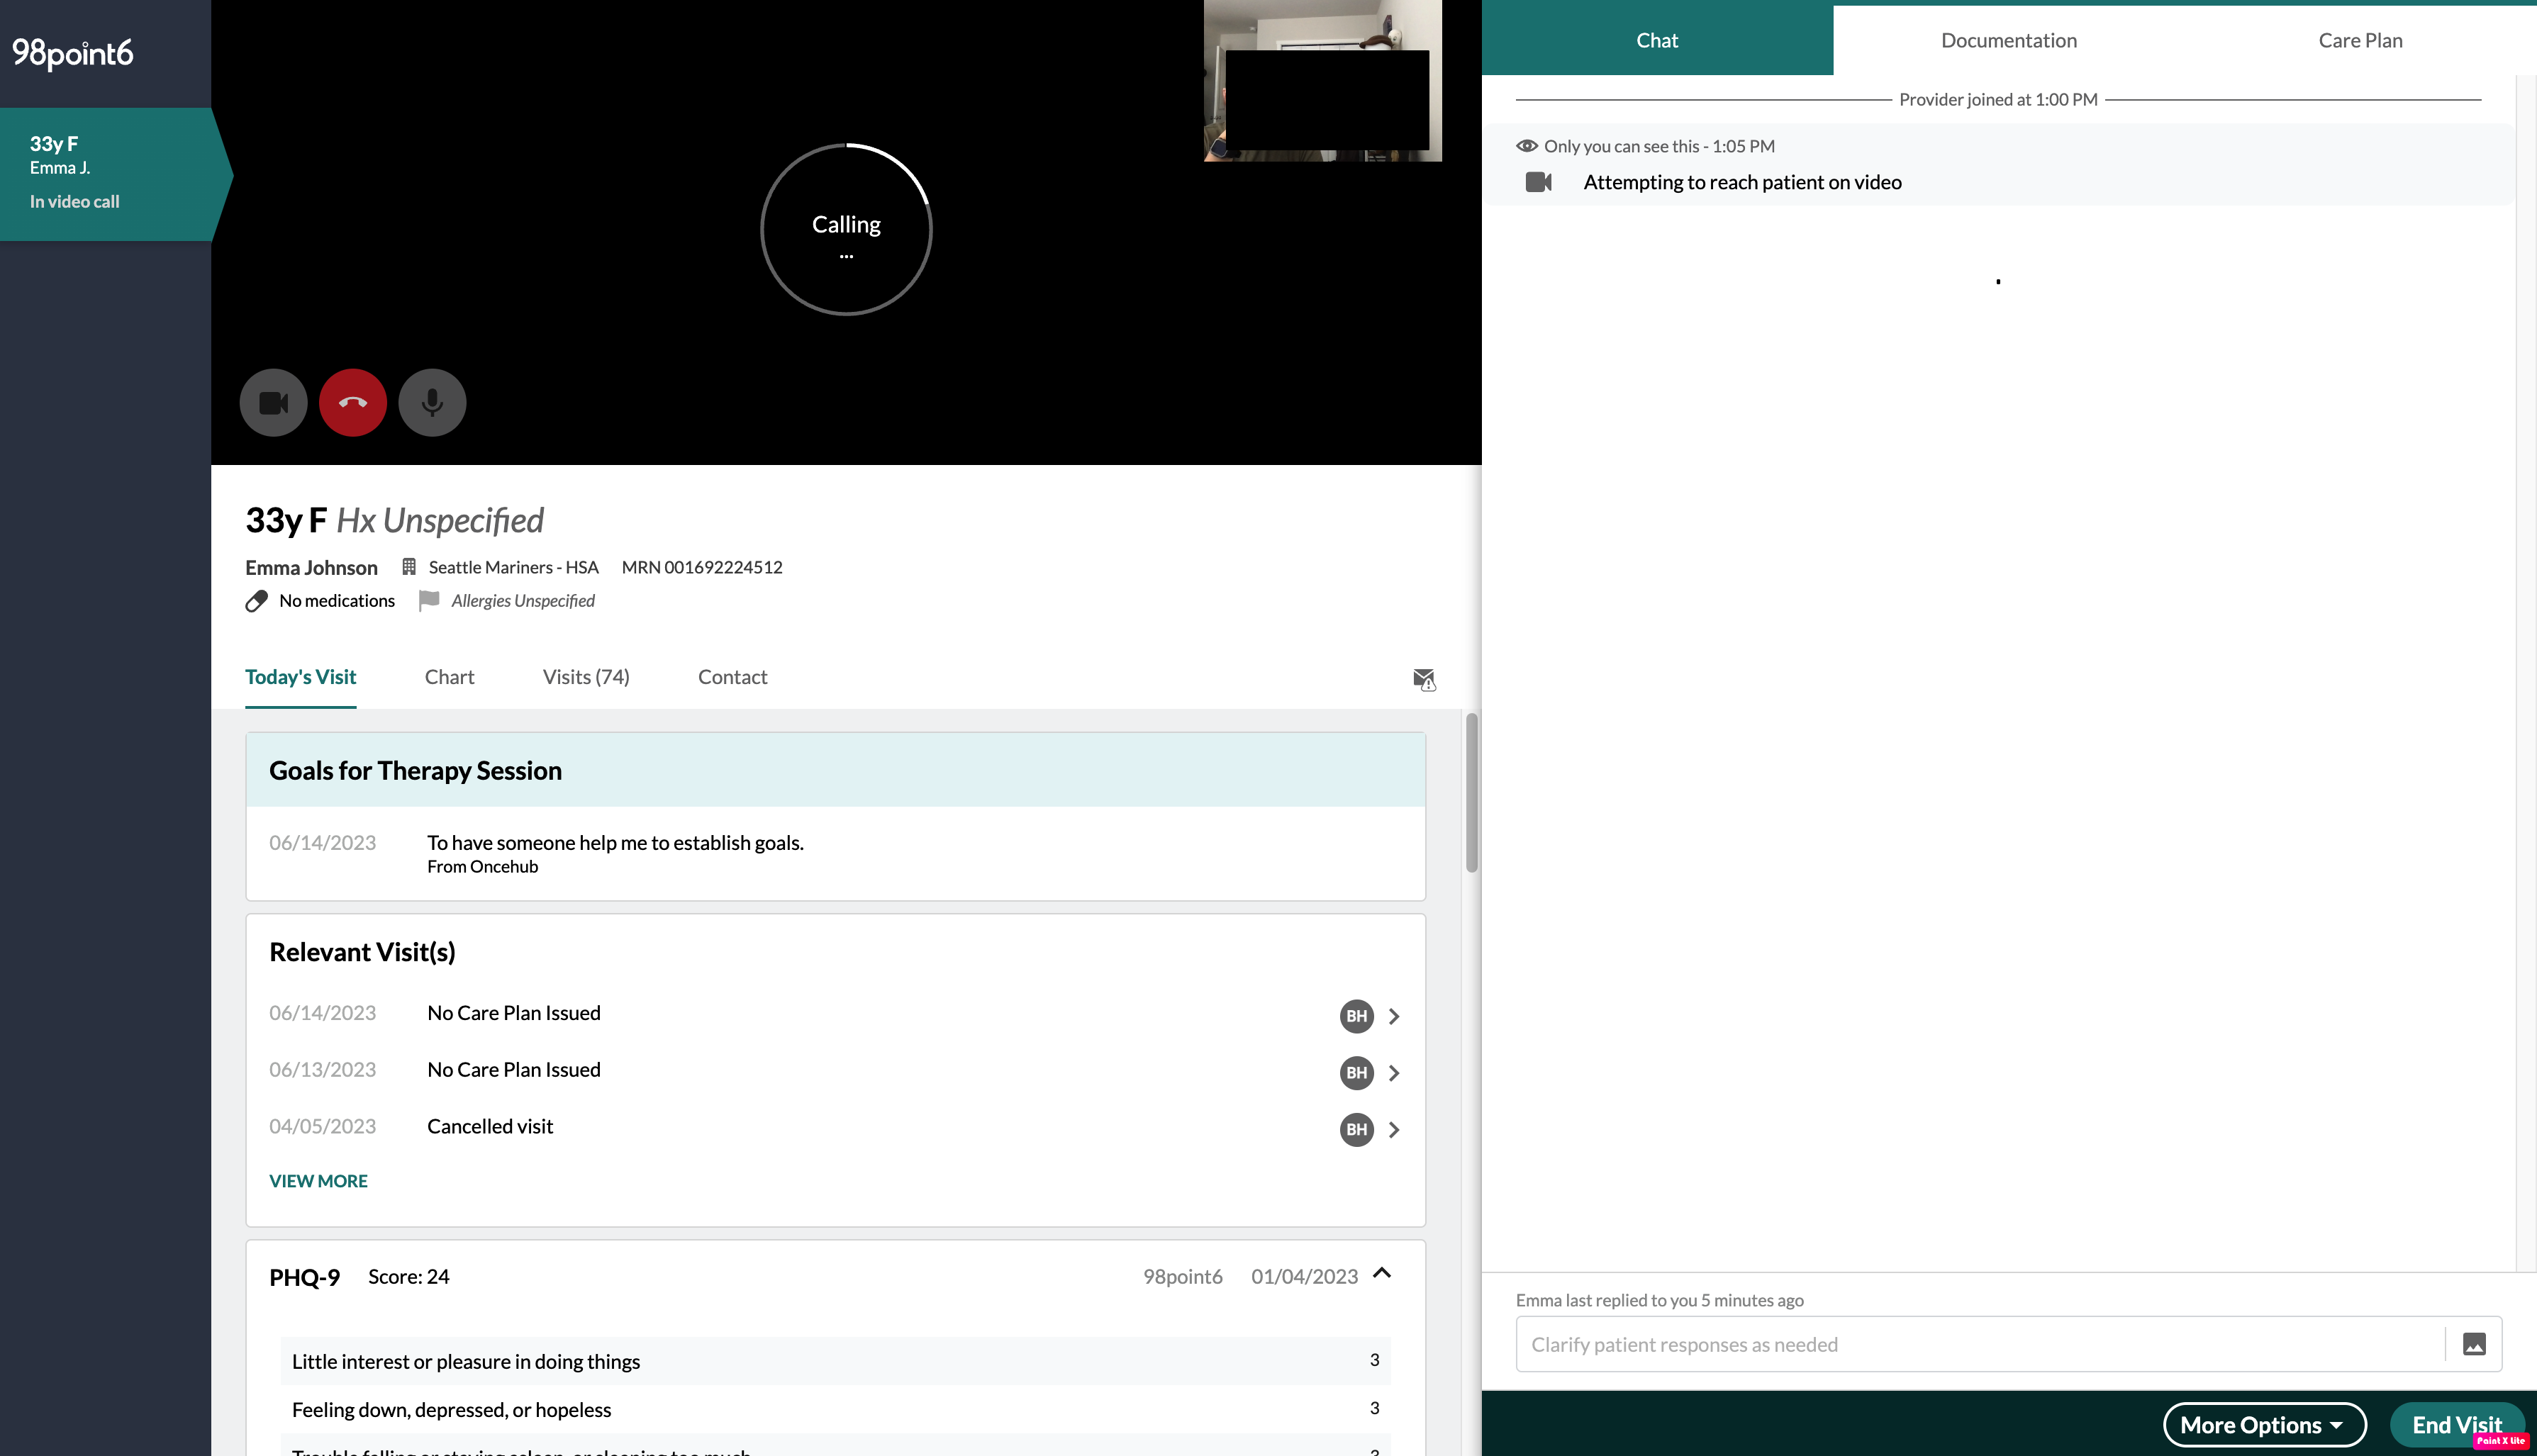Click the 98point6 logo
2537x1456 pixels.
coord(72,52)
